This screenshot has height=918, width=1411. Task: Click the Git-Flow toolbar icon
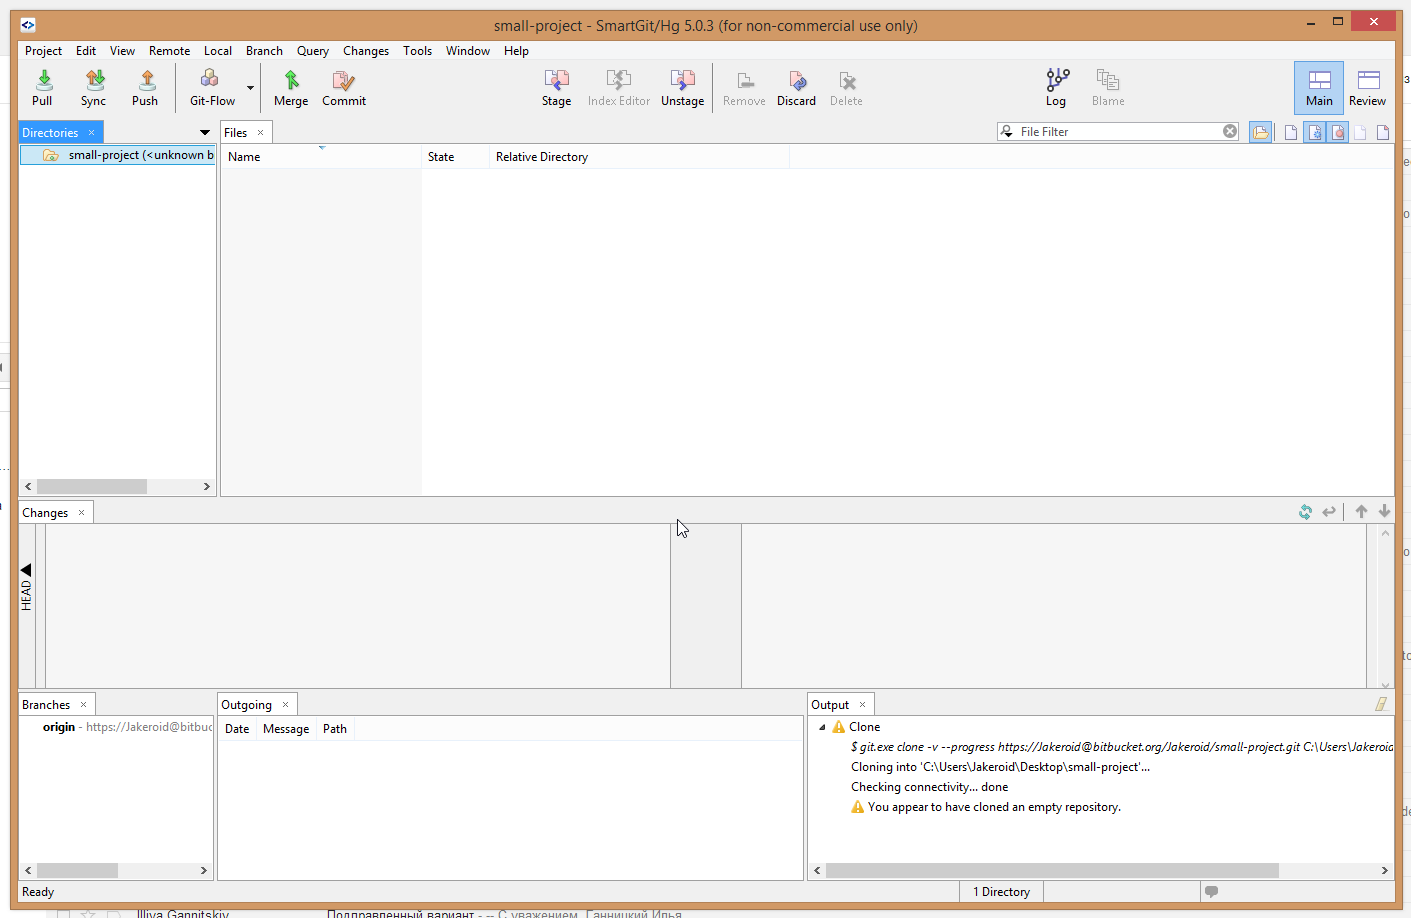212,87
